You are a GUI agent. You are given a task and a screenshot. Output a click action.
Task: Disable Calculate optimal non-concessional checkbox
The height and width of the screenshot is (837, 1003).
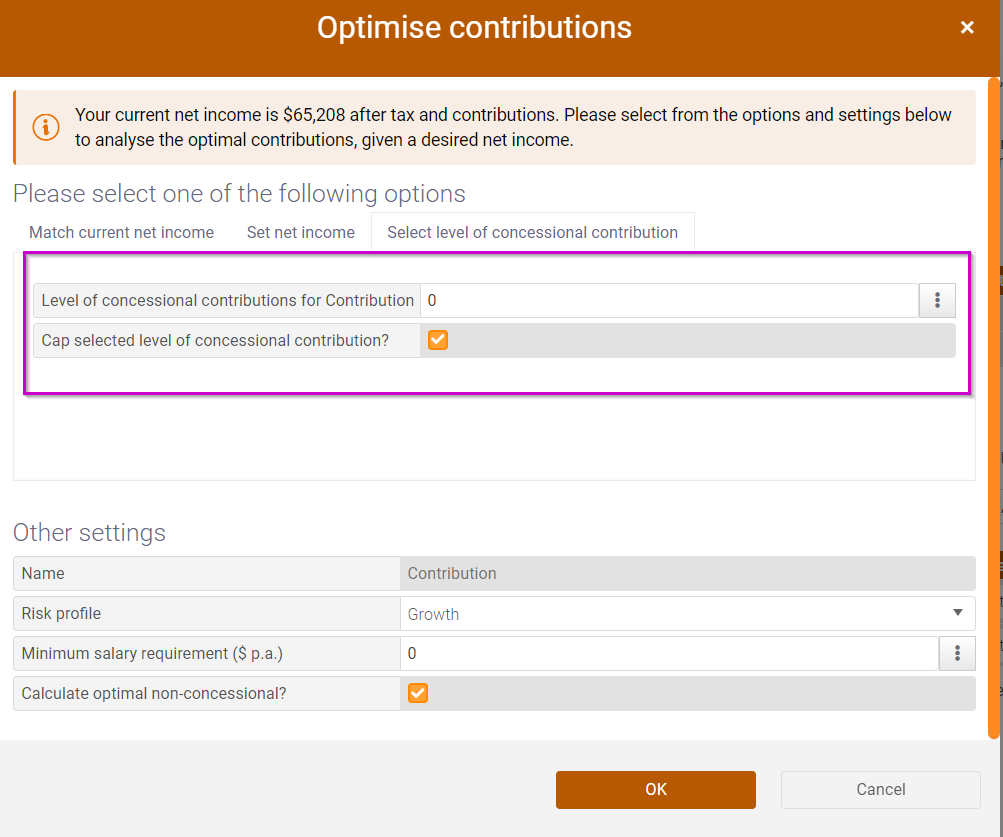coord(418,693)
